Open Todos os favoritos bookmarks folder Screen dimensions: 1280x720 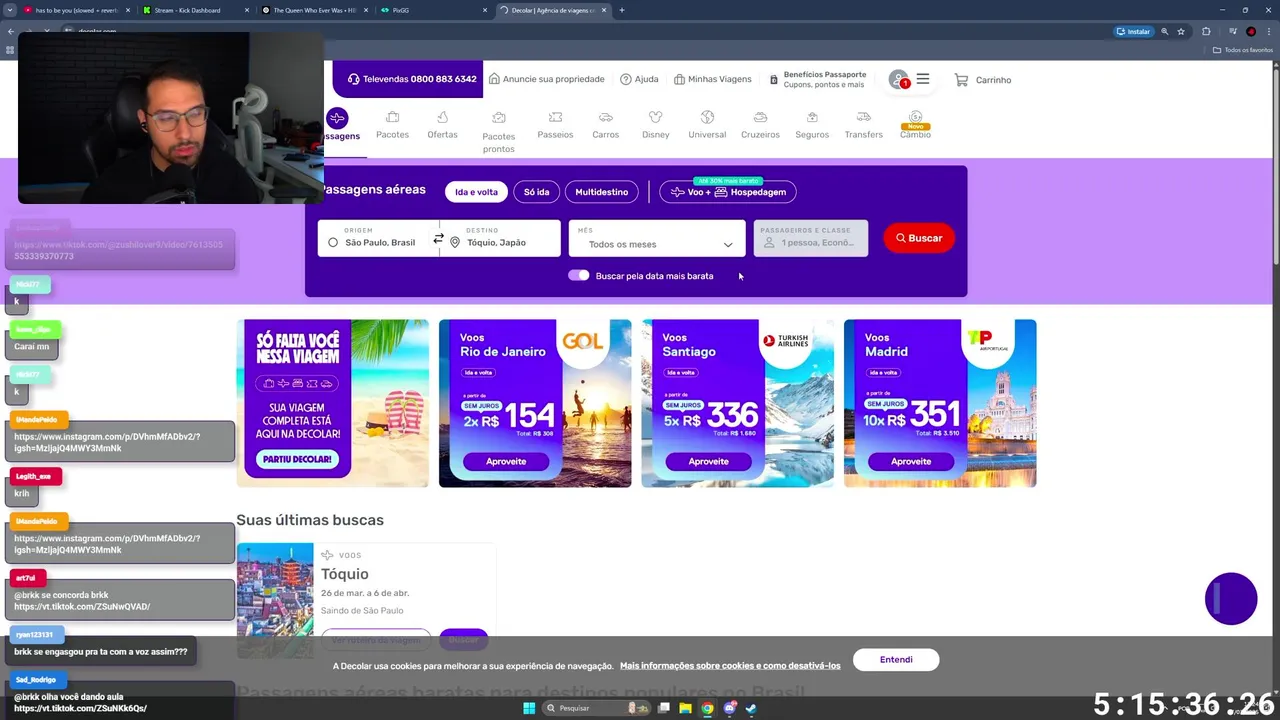(1243, 50)
